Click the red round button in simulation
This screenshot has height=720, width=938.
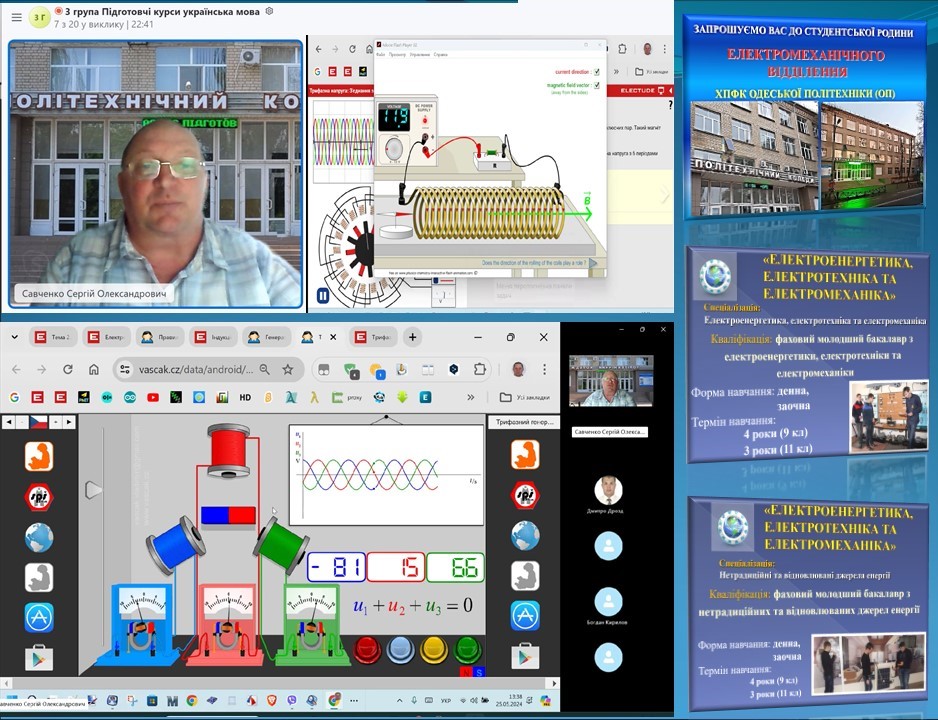(x=367, y=651)
